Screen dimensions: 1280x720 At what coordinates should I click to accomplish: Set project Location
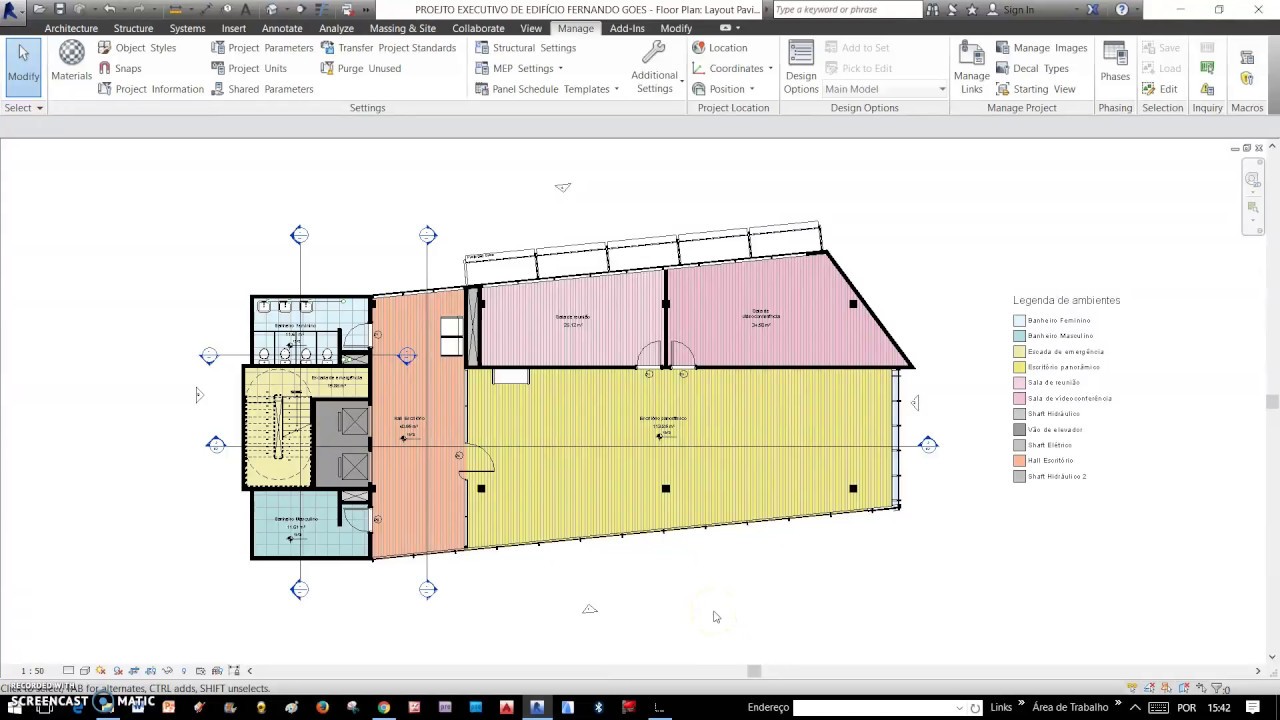point(719,47)
